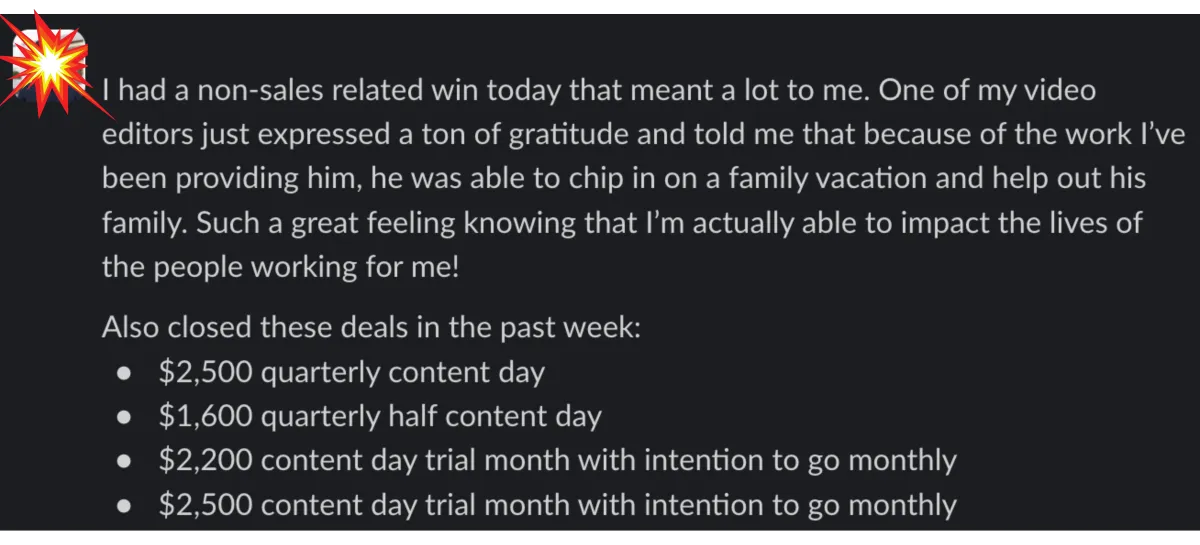Click the "$2,200 content day trial month" item
The width and height of the screenshot is (1200, 545).
(557, 461)
